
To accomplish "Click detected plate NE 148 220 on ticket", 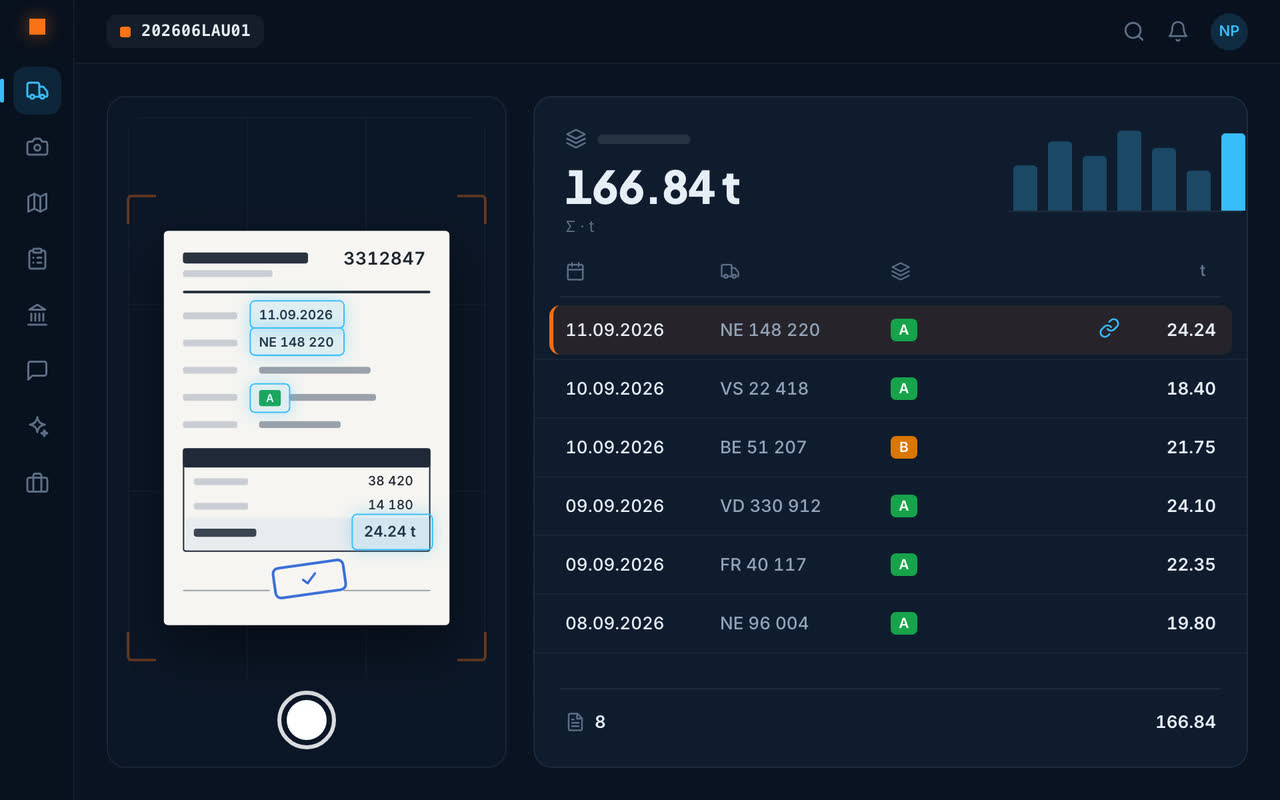I will coord(296,342).
